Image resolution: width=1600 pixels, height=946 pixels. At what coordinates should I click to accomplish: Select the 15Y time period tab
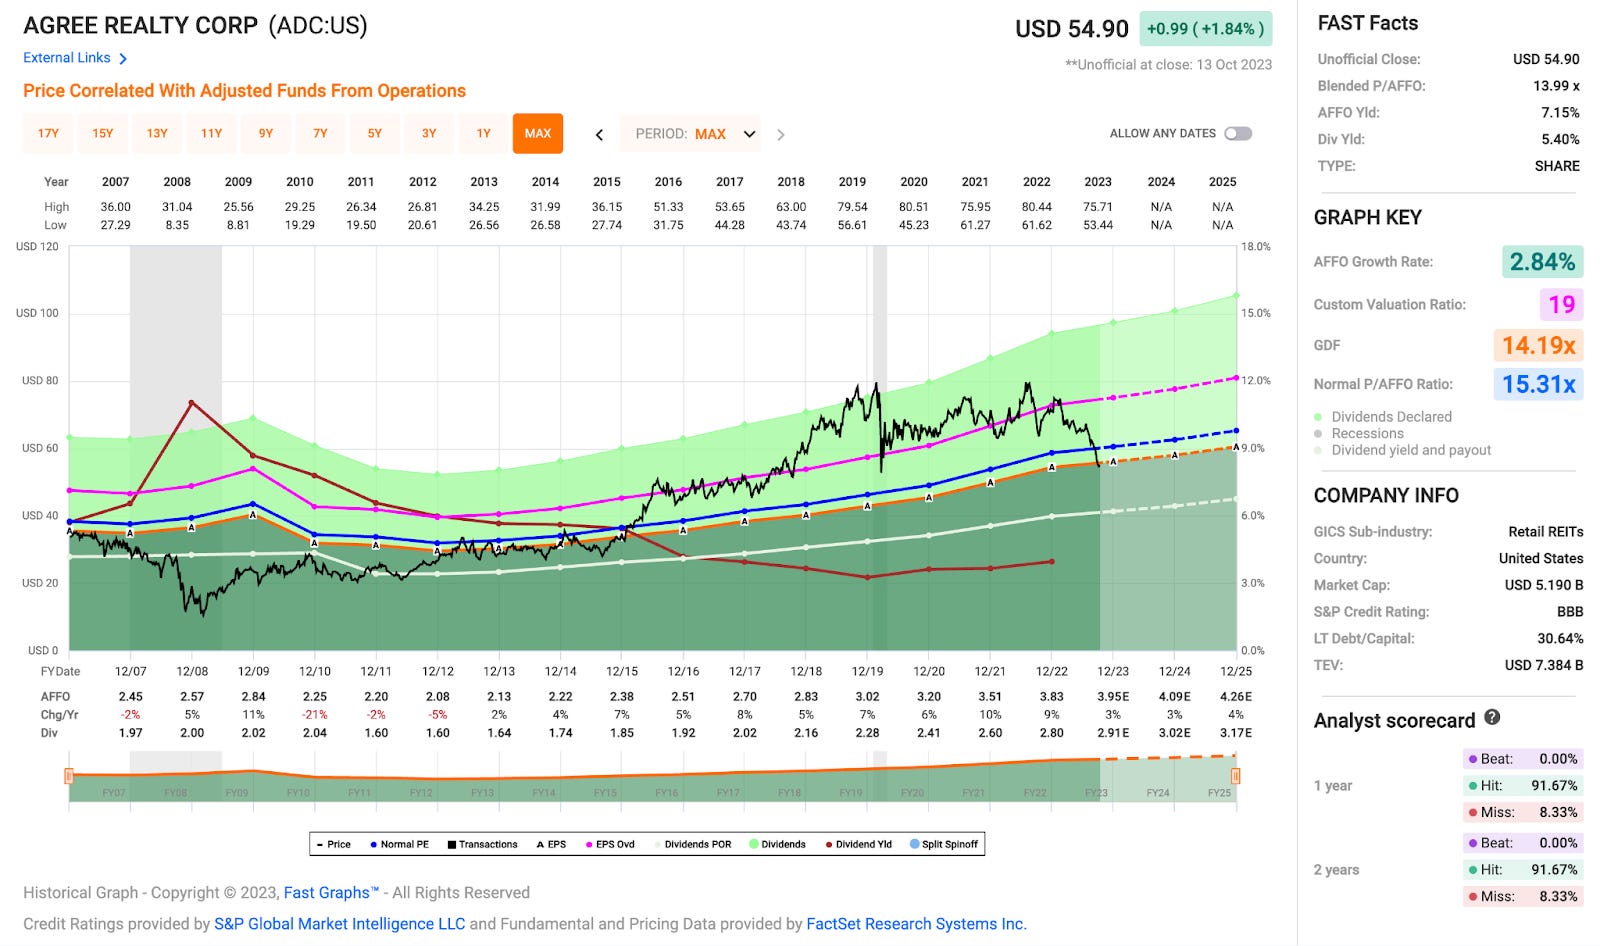click(102, 133)
